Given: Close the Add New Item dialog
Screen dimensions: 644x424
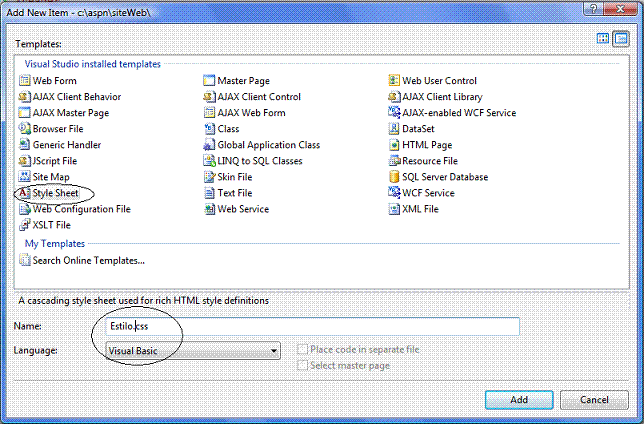Looking at the screenshot, I should point(621,8).
